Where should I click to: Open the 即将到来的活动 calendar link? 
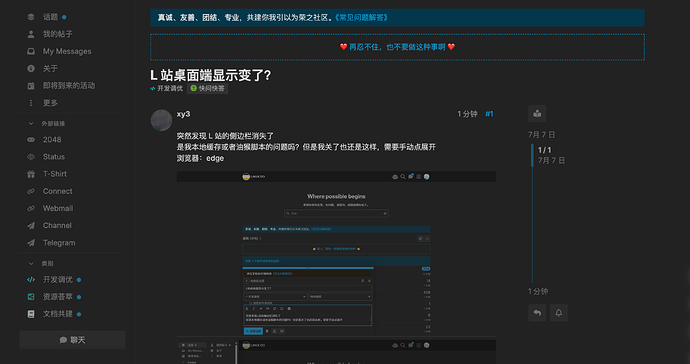70,85
